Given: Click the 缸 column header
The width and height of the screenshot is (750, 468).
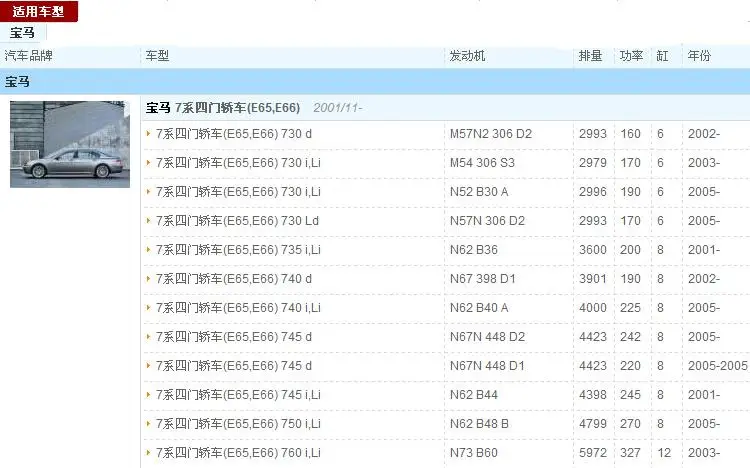Looking at the screenshot, I should tap(662, 56).
